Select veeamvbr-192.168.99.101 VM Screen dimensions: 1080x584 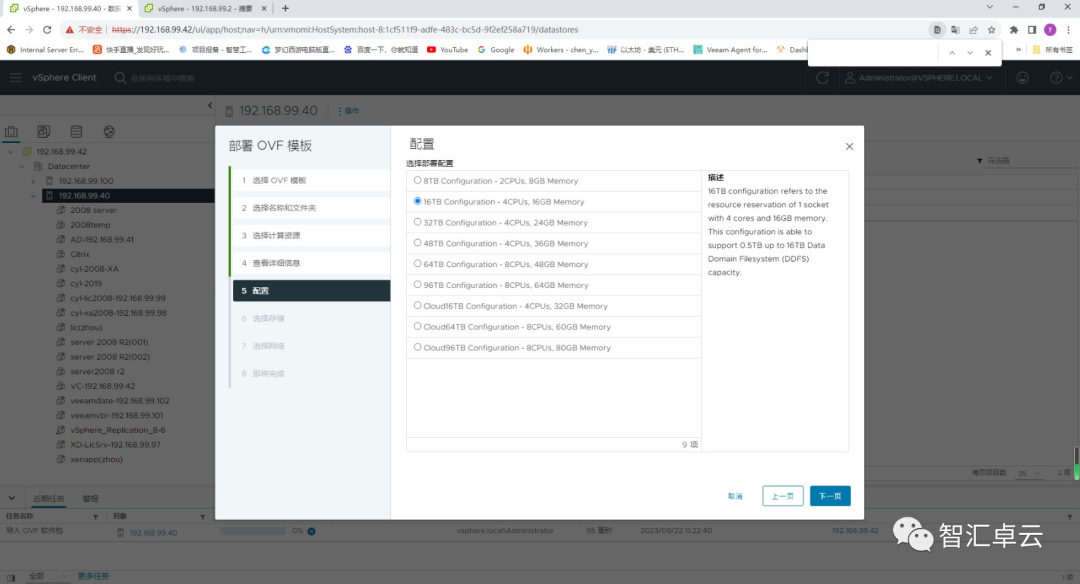click(x=116, y=415)
